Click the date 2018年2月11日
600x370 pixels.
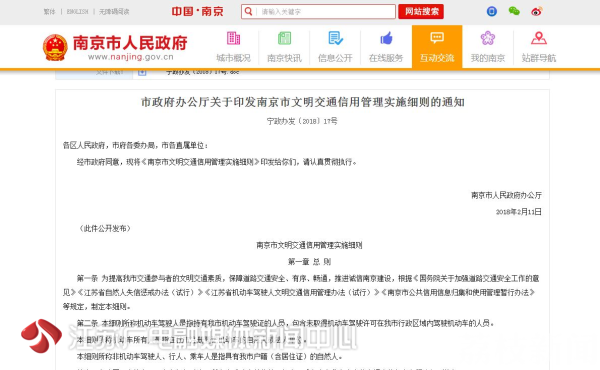click(518, 212)
